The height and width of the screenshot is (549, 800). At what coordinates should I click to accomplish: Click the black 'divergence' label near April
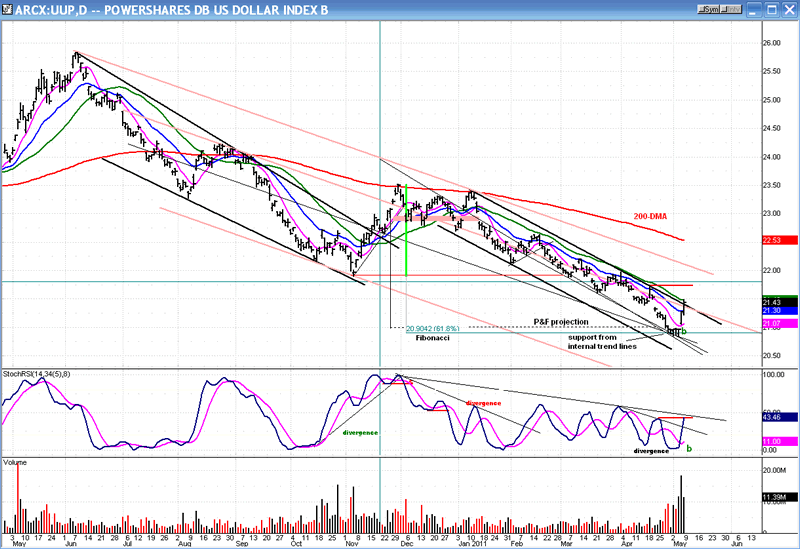[x=651, y=451]
